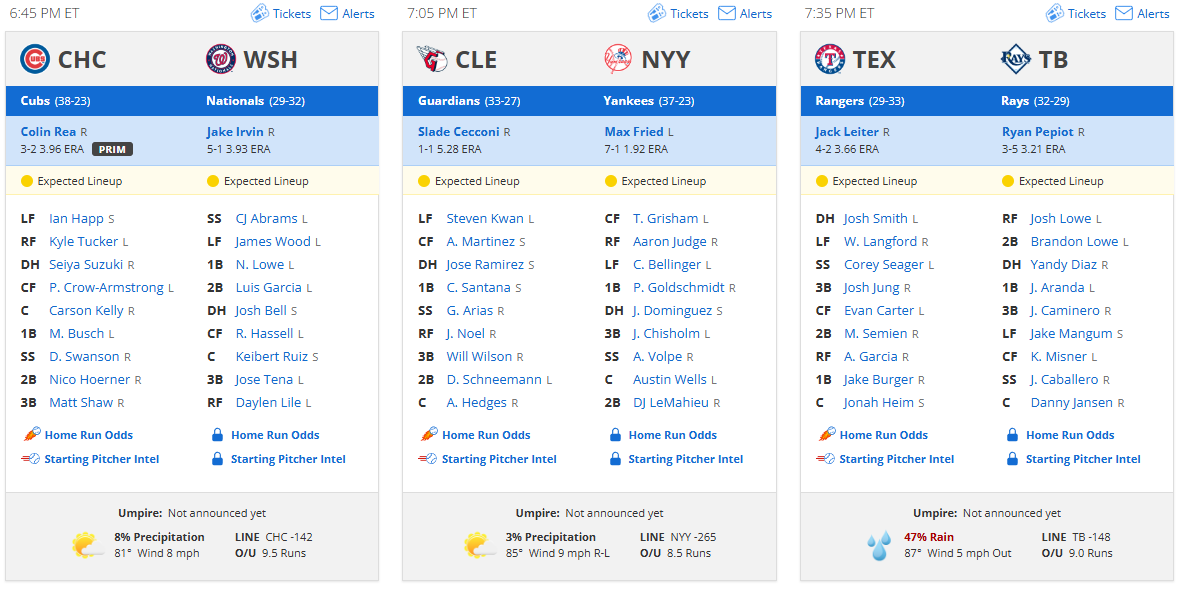Click the Rays team logo
Screen dimensions: 1183x595
click(x=1016, y=59)
